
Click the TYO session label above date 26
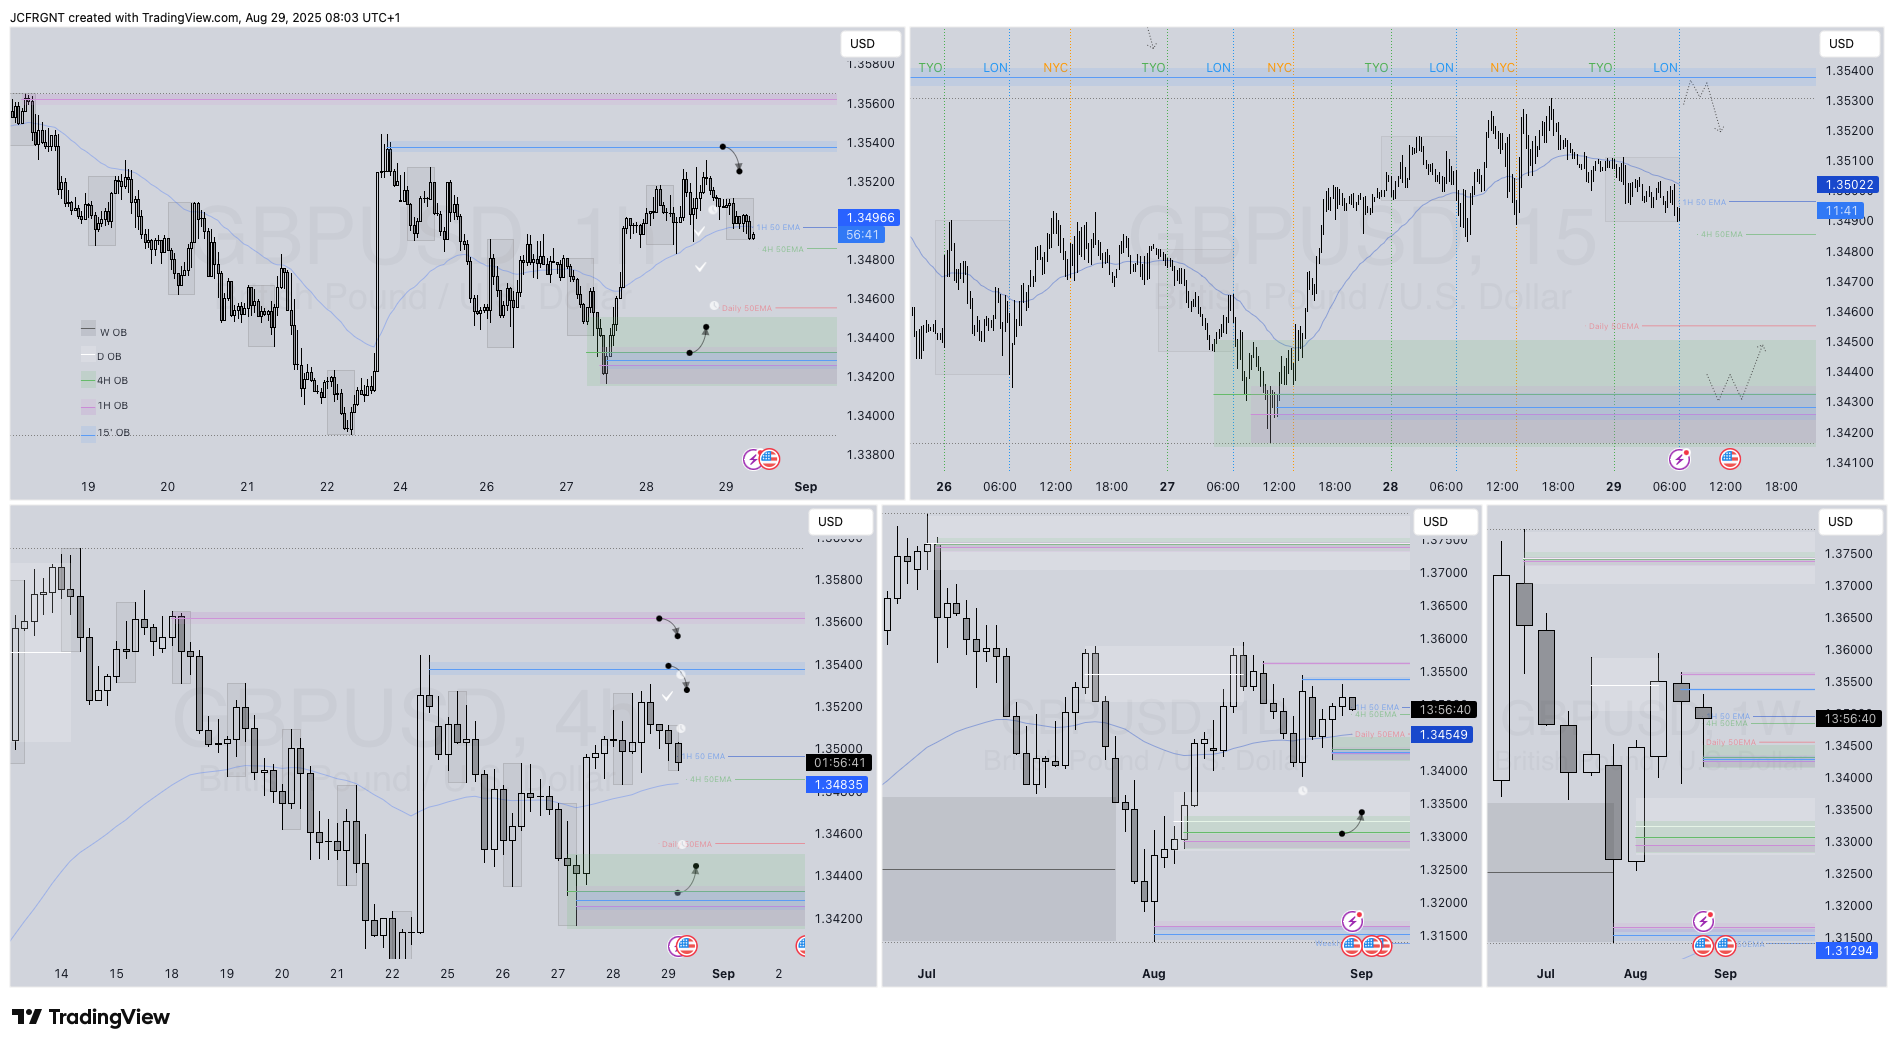tap(930, 68)
